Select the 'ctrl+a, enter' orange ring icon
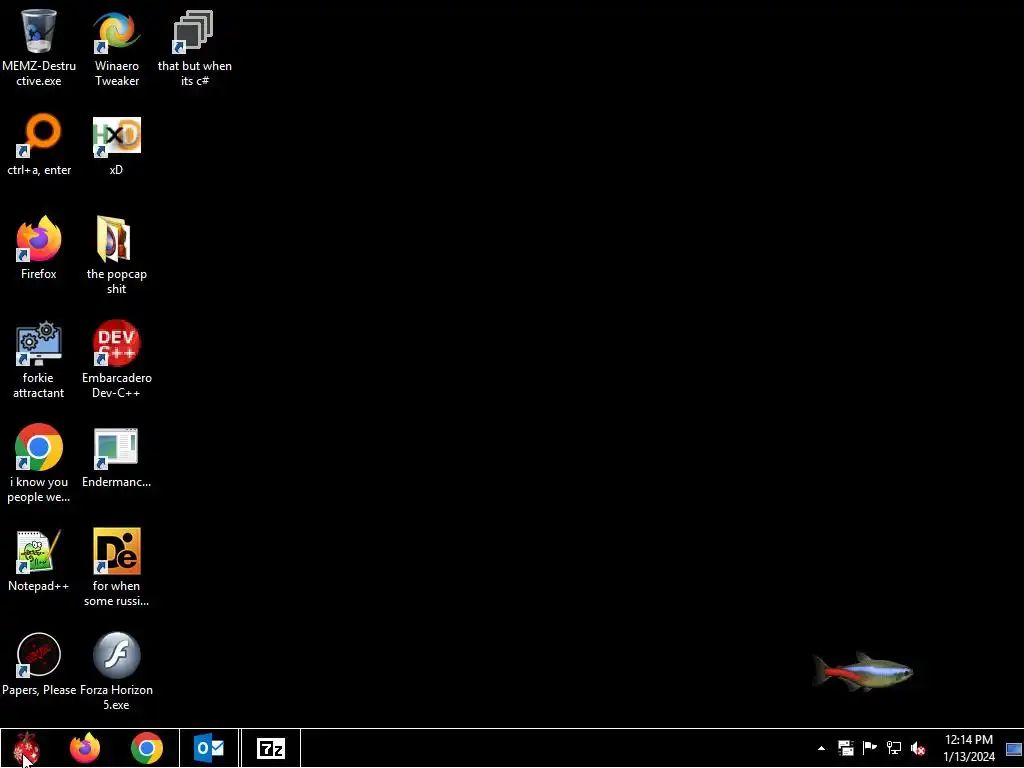 coord(39,136)
